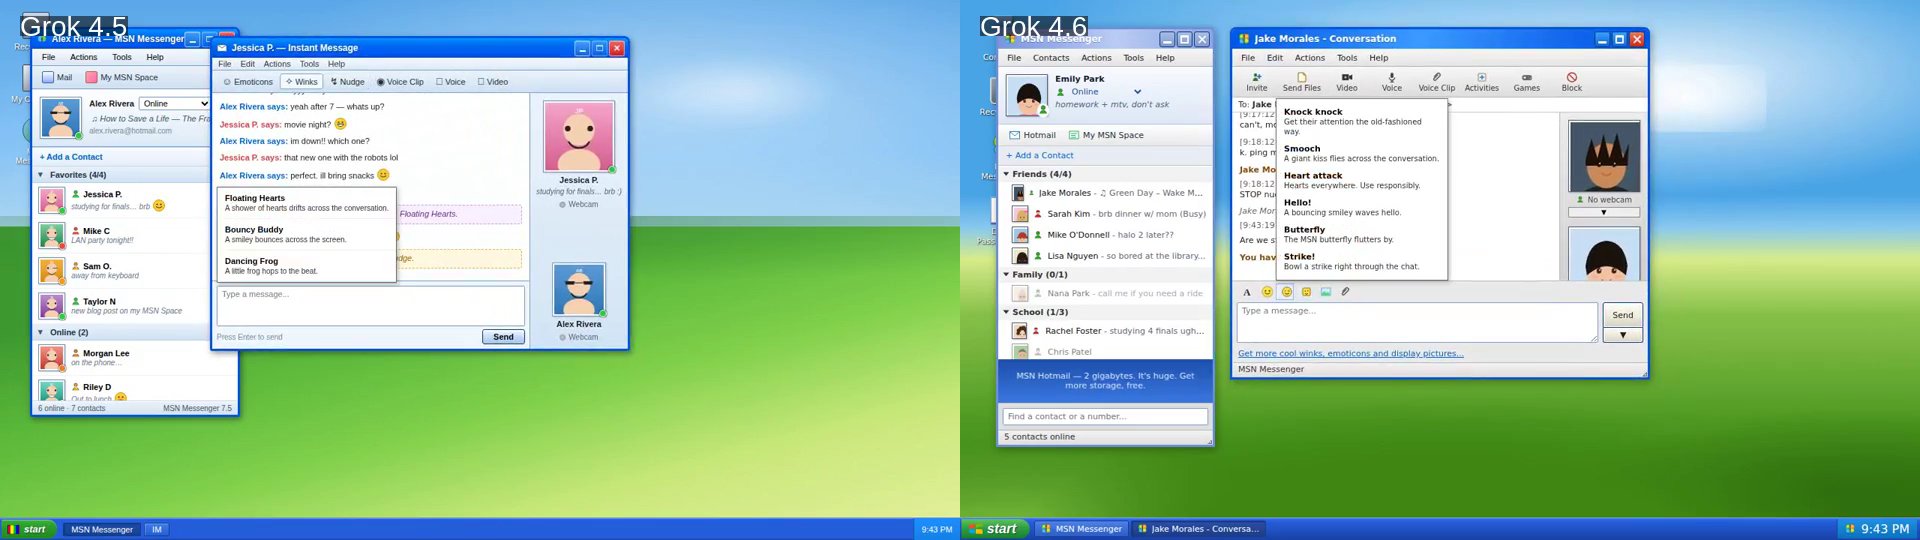1920x540 pixels.
Task: Open My MSN Space in Emily Park's window
Action: [x=1106, y=135]
